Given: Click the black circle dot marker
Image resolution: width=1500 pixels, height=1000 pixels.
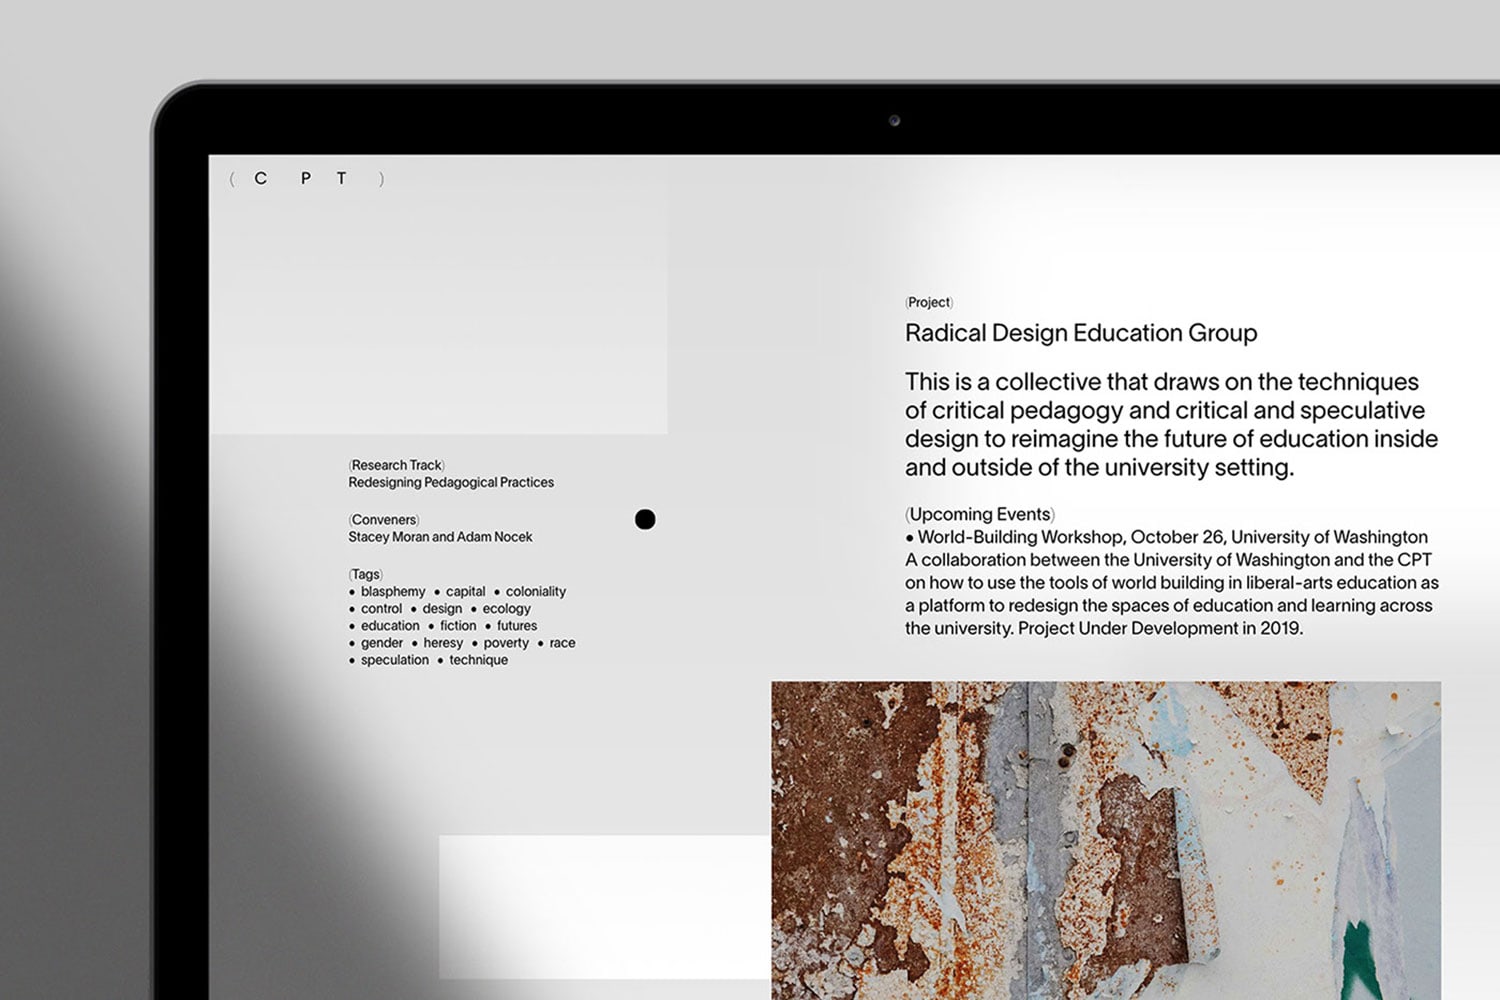Looking at the screenshot, I should point(645,519).
